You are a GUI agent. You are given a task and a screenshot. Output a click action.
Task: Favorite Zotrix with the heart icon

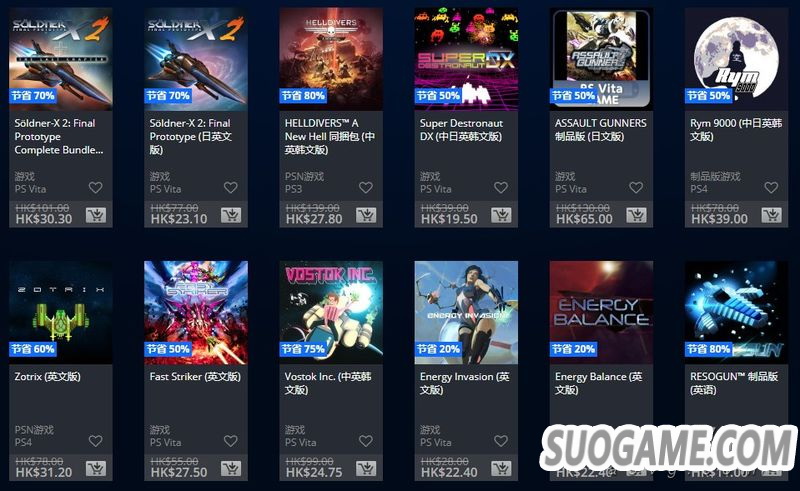(x=95, y=440)
